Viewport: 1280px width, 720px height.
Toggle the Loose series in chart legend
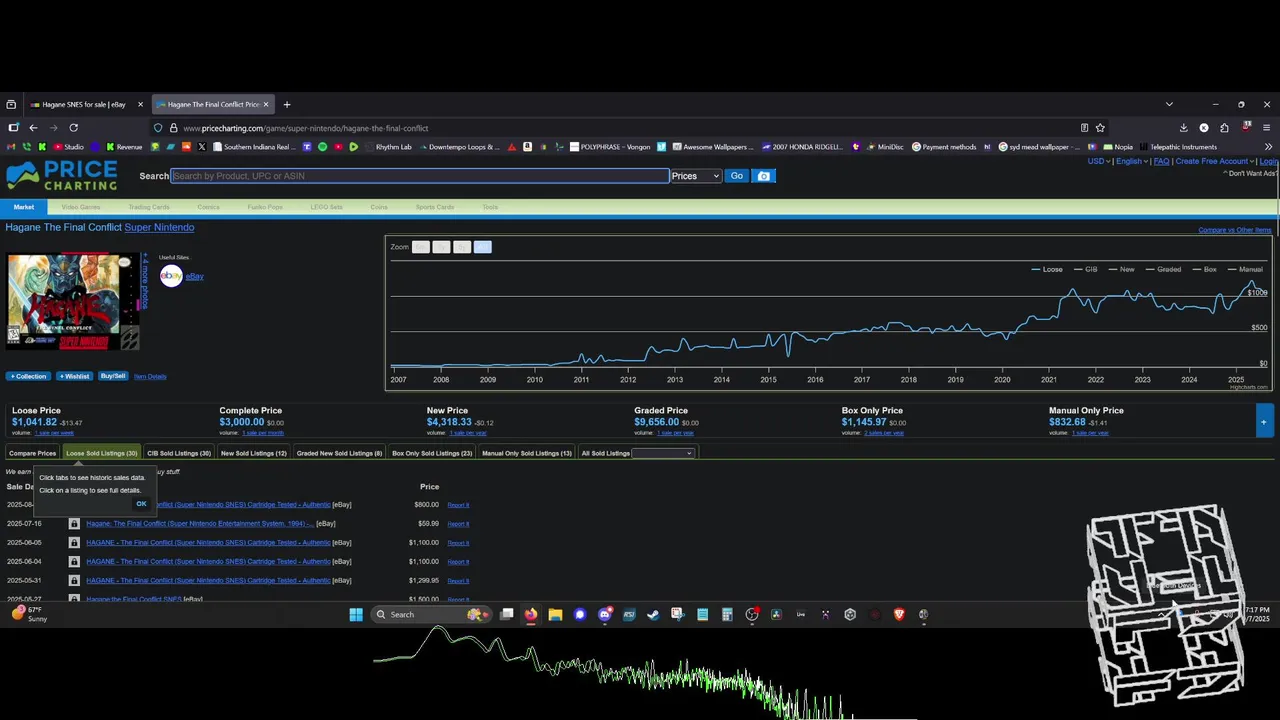pos(1047,269)
